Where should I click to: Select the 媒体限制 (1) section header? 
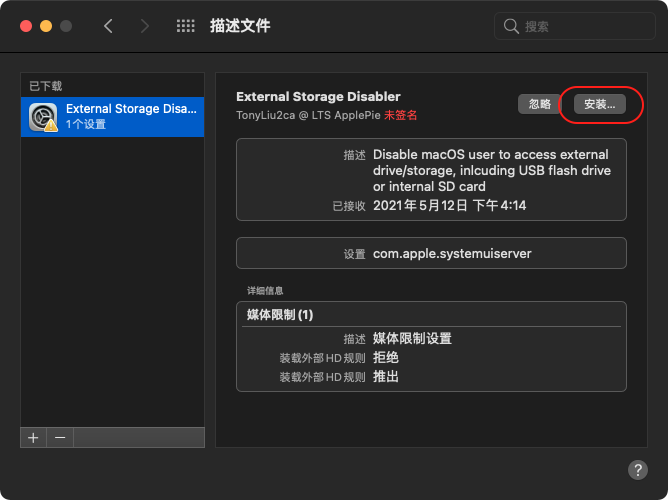pos(280,314)
